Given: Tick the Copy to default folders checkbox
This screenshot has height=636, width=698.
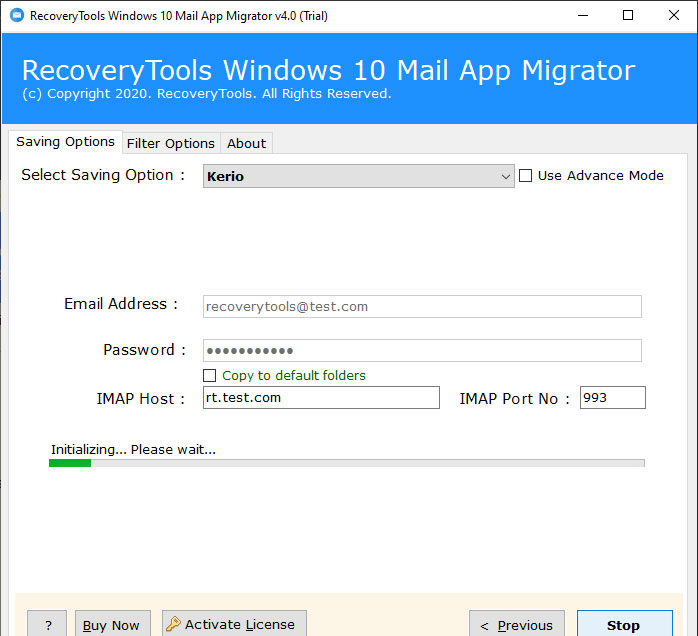Looking at the screenshot, I should [210, 376].
